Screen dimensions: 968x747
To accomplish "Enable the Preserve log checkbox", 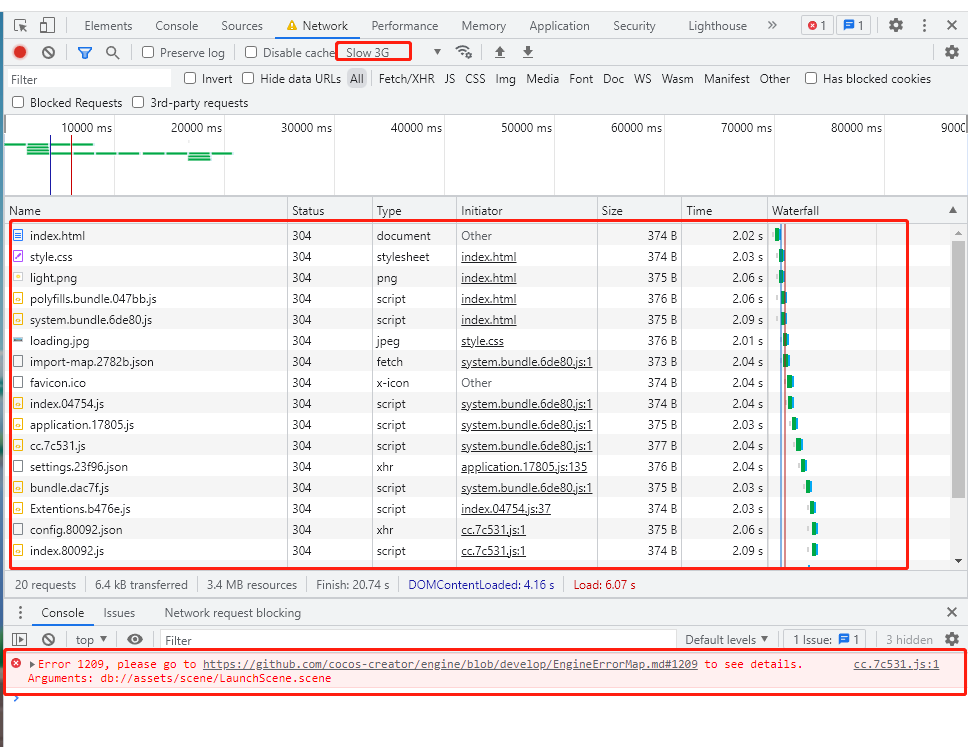I will 148,52.
